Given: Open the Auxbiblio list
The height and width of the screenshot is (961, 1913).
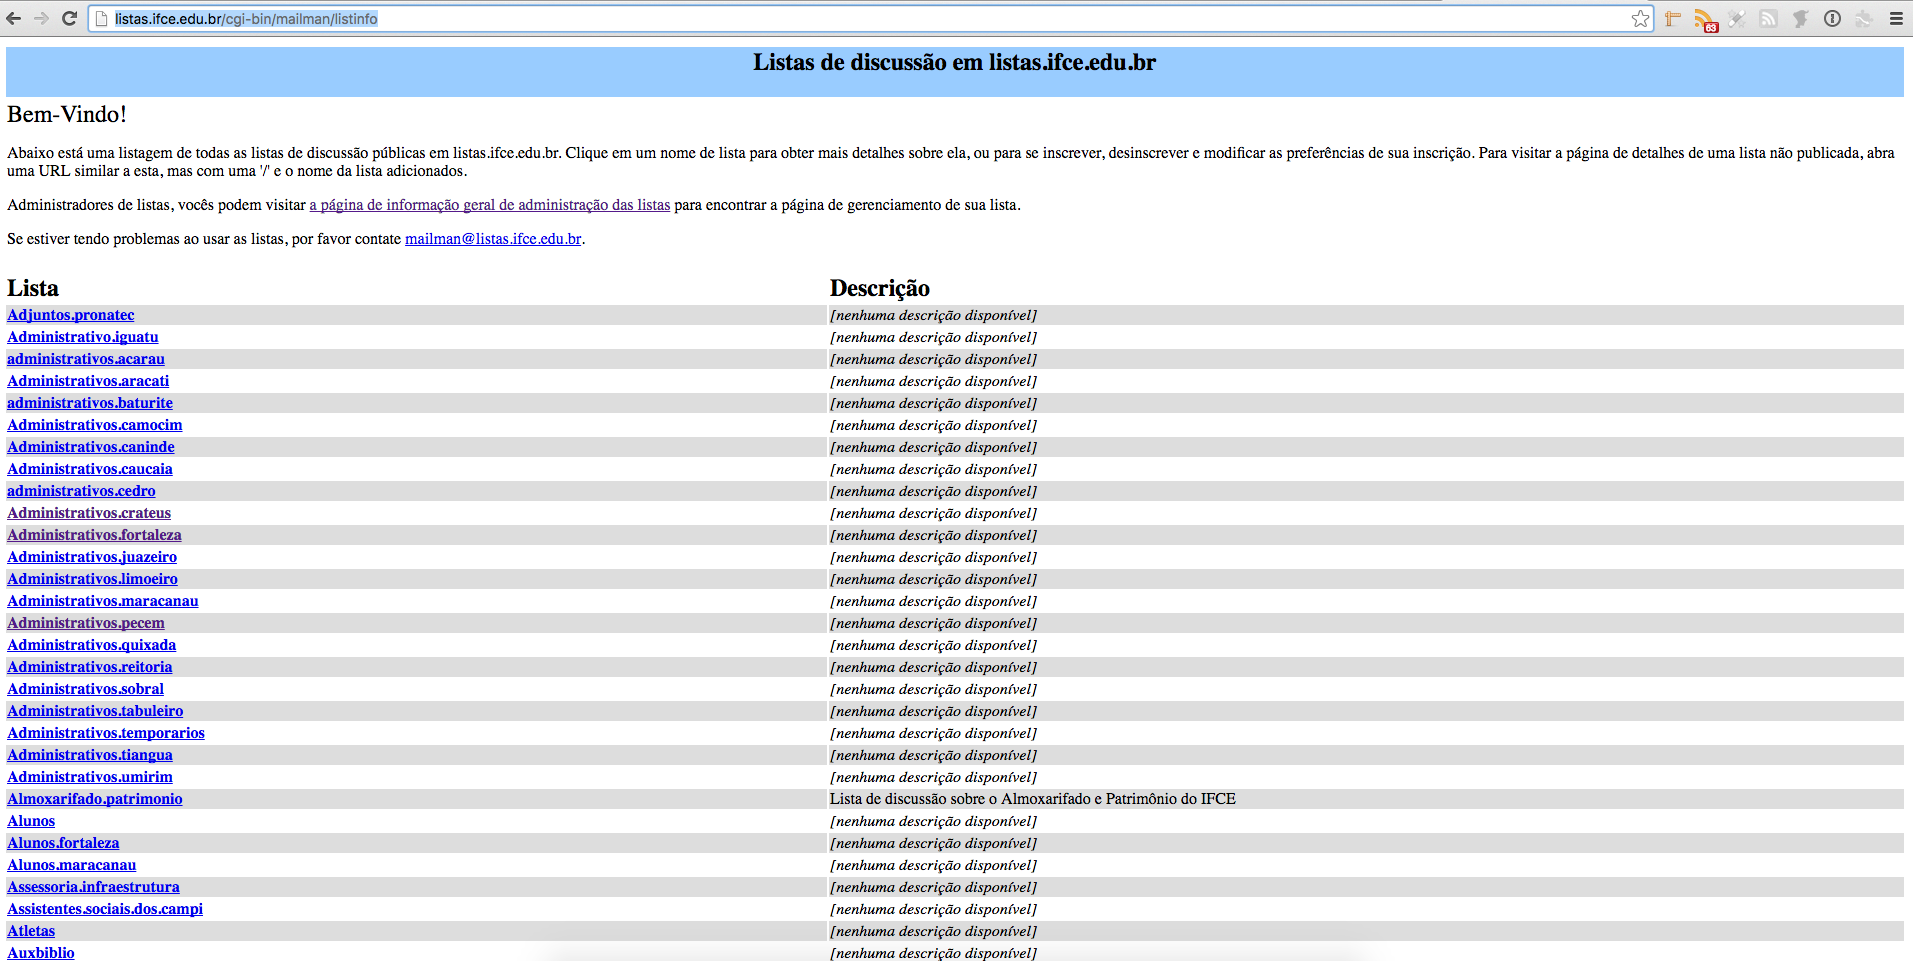Looking at the screenshot, I should 41,953.
